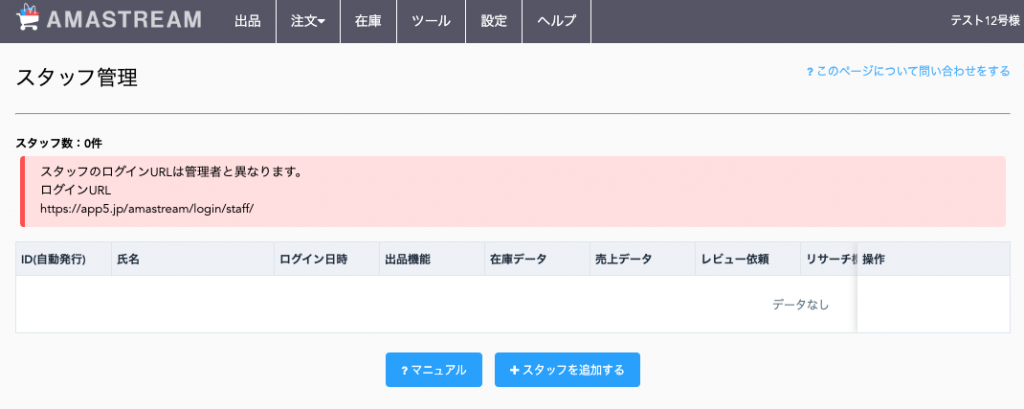Click the Amastream shopping cart logo icon
This screenshot has width=1024, height=409.
click(27, 19)
